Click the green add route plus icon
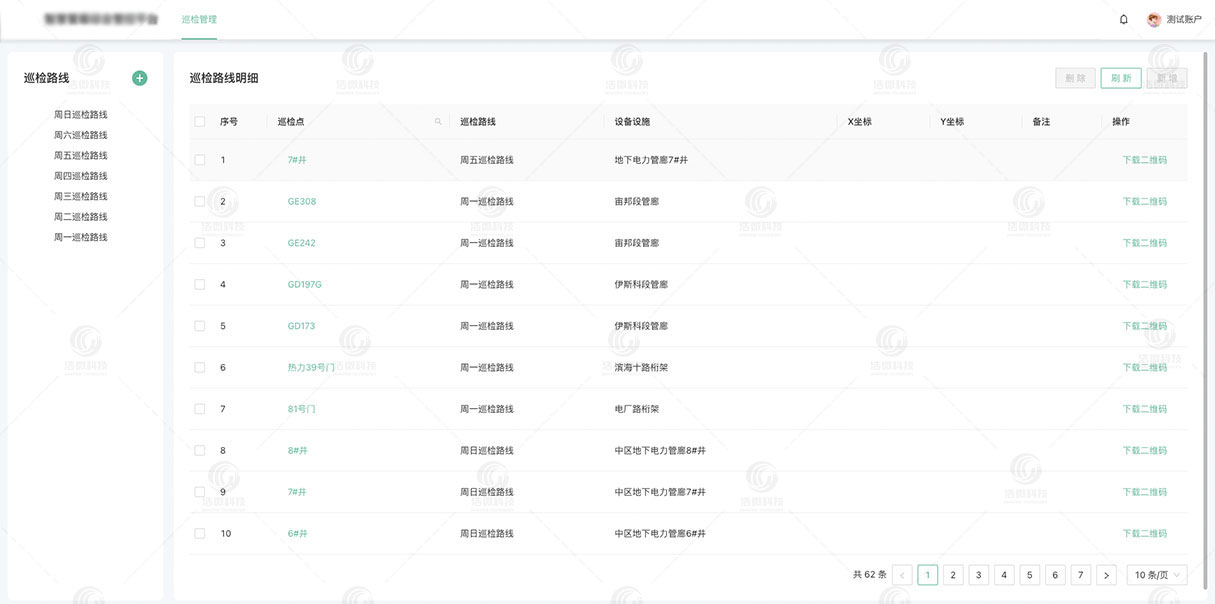The image size is (1215, 604). [140, 78]
